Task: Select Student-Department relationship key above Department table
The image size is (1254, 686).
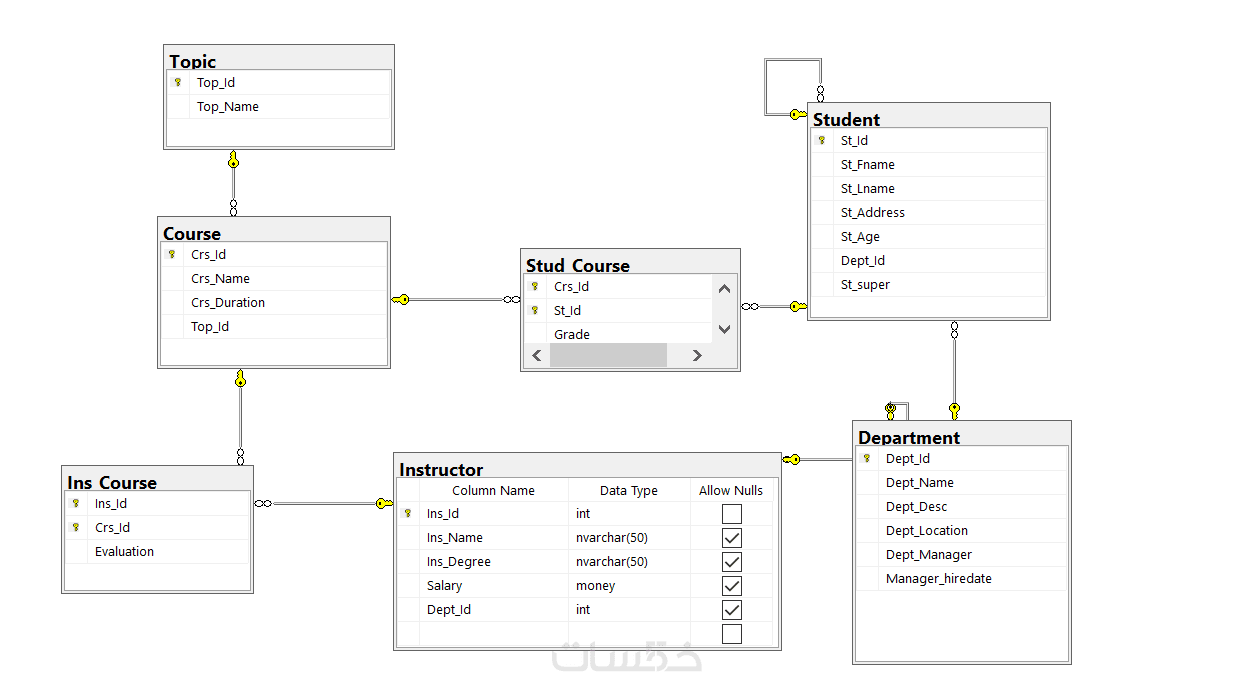Action: [954, 410]
